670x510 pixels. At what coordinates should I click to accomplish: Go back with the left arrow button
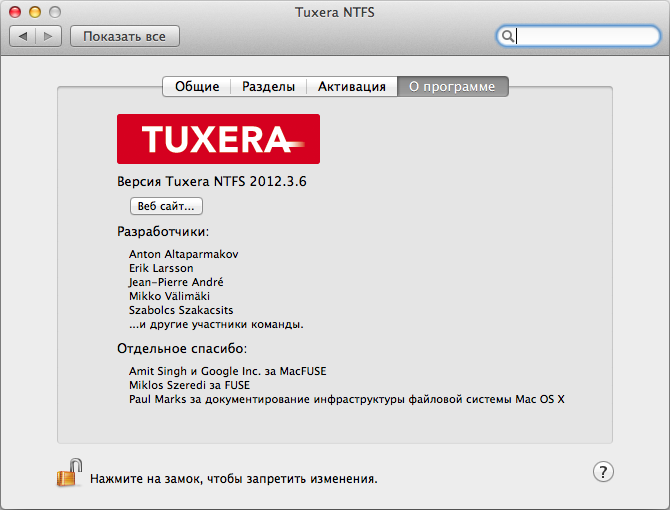[x=23, y=36]
